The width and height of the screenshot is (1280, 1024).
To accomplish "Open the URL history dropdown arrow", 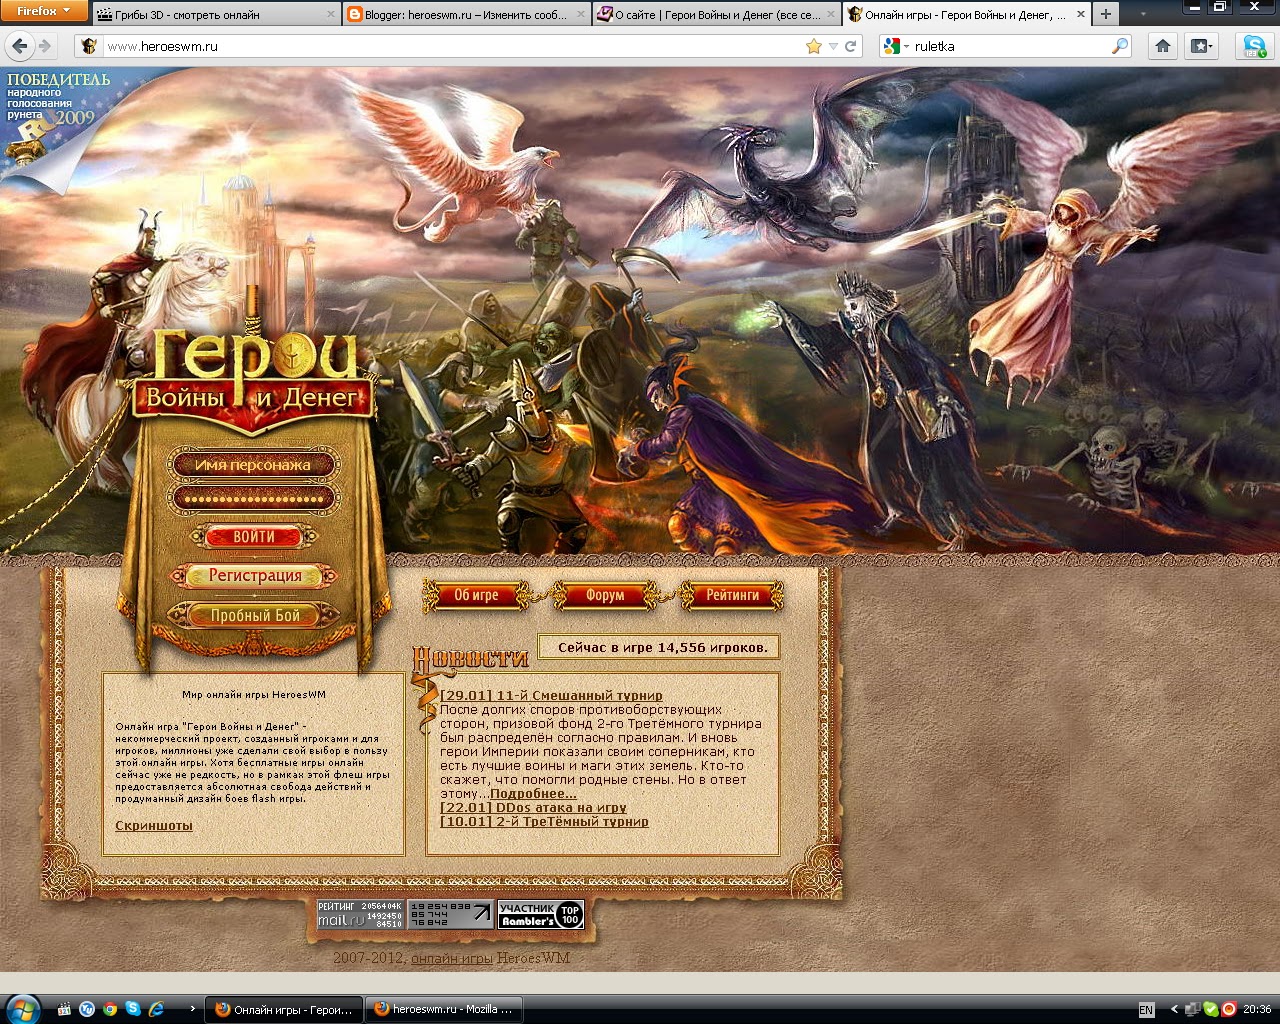I will (x=833, y=46).
